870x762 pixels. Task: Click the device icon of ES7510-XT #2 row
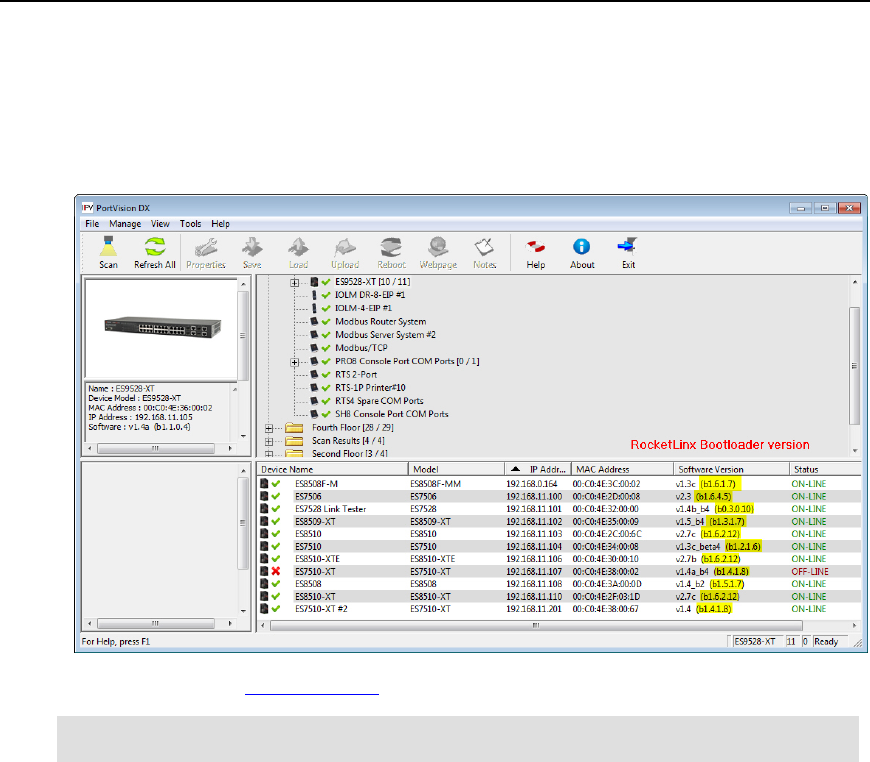(x=264, y=609)
